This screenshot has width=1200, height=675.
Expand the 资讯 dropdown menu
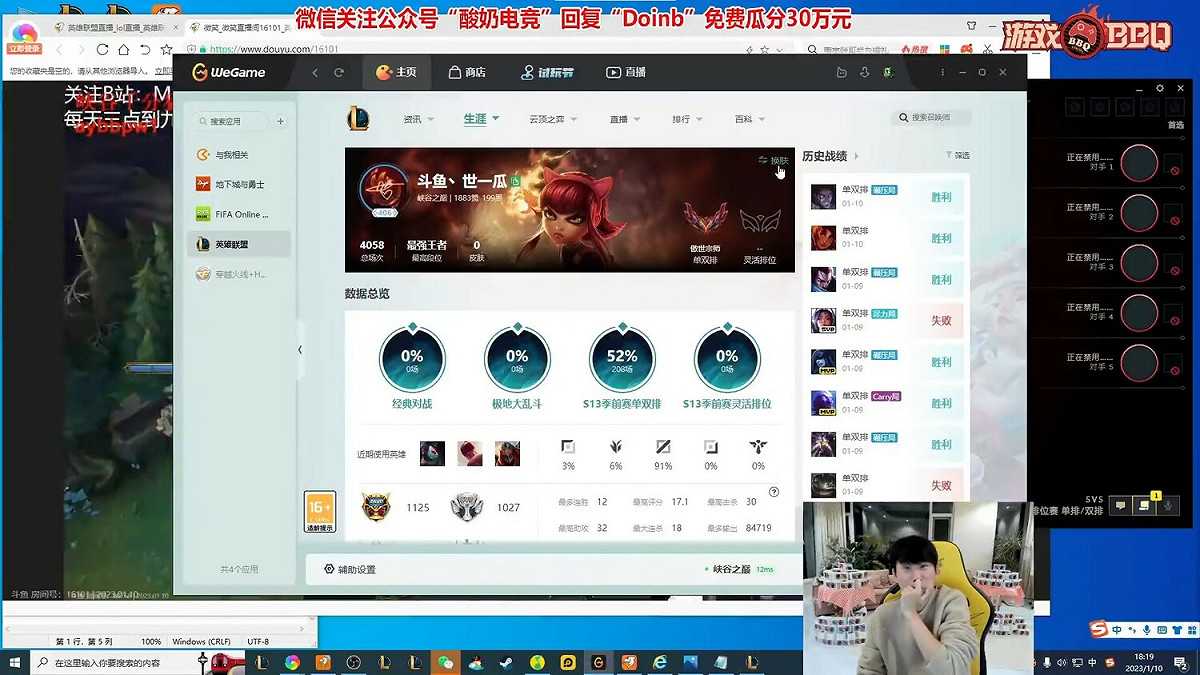(x=418, y=119)
